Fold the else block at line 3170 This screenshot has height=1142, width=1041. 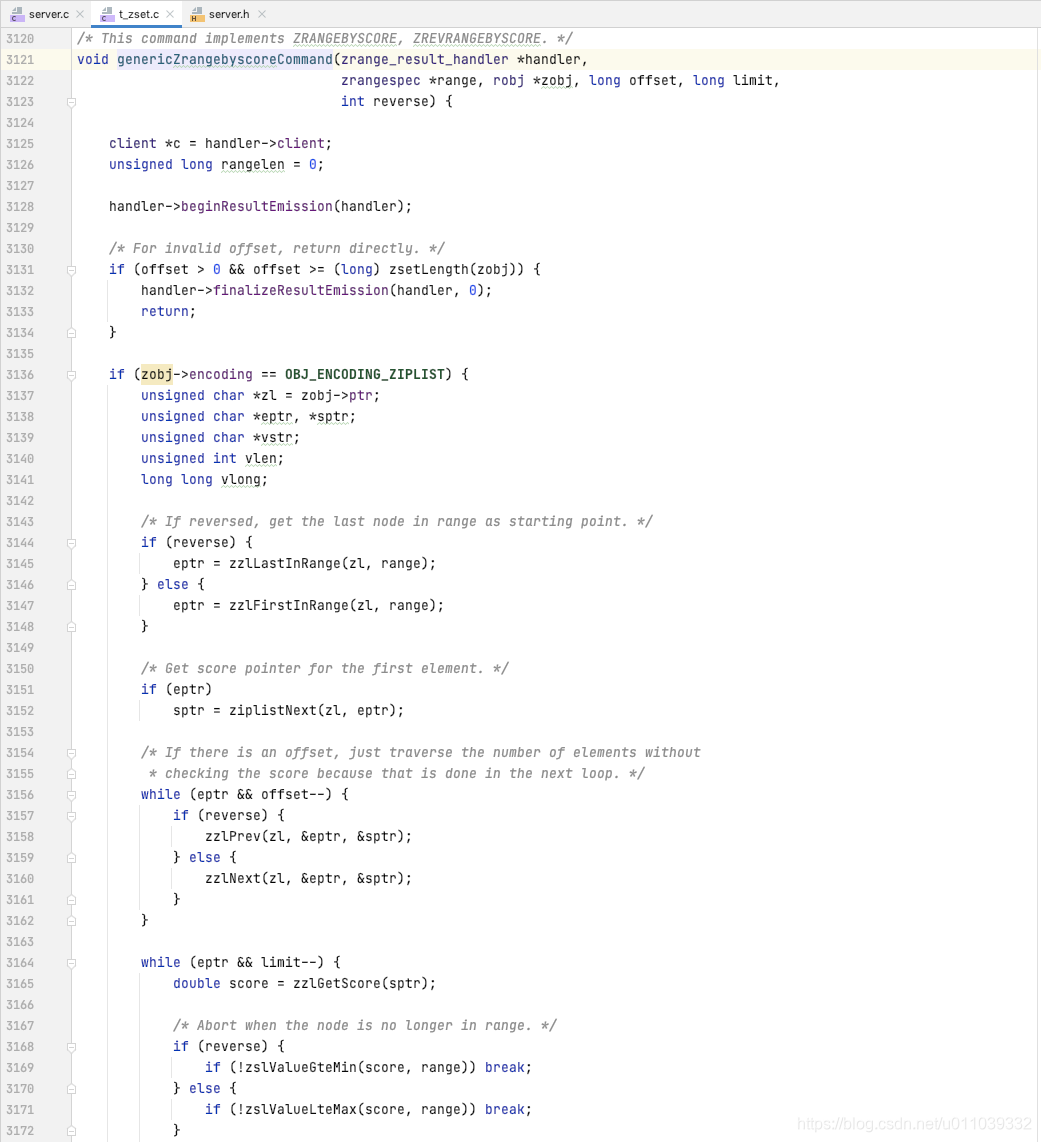click(71, 1089)
